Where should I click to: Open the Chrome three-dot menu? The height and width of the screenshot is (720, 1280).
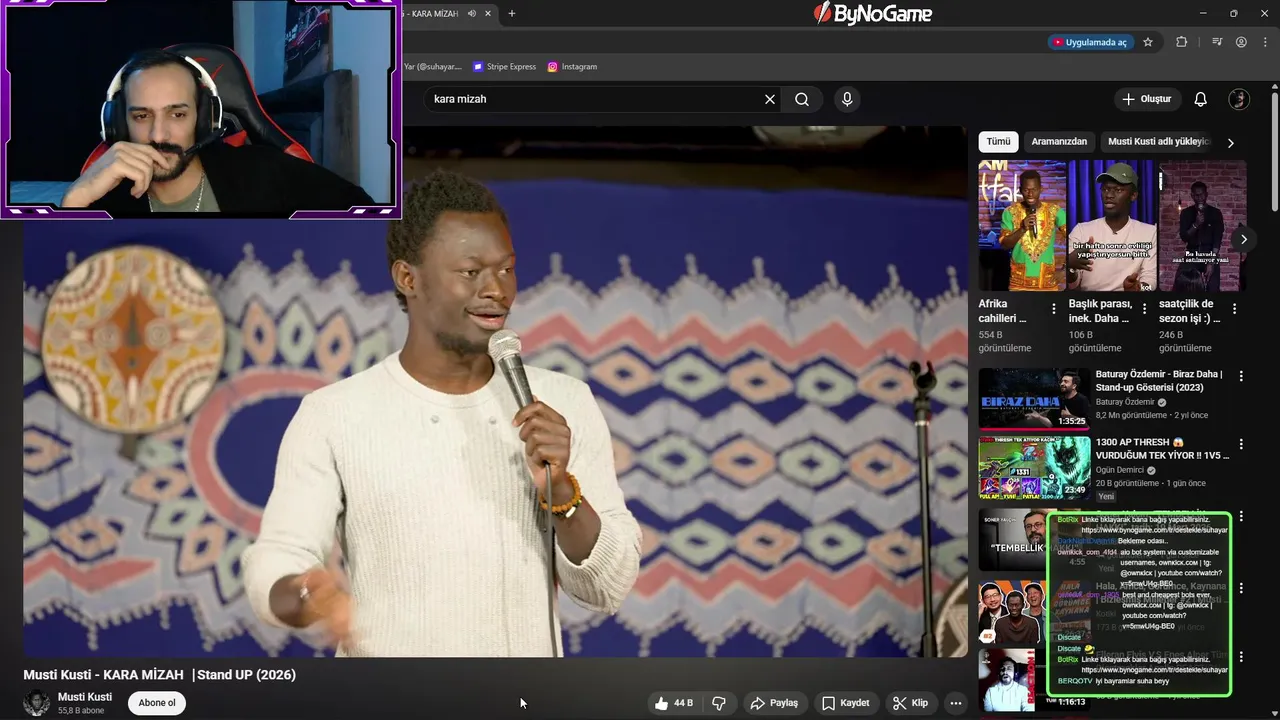(1264, 42)
